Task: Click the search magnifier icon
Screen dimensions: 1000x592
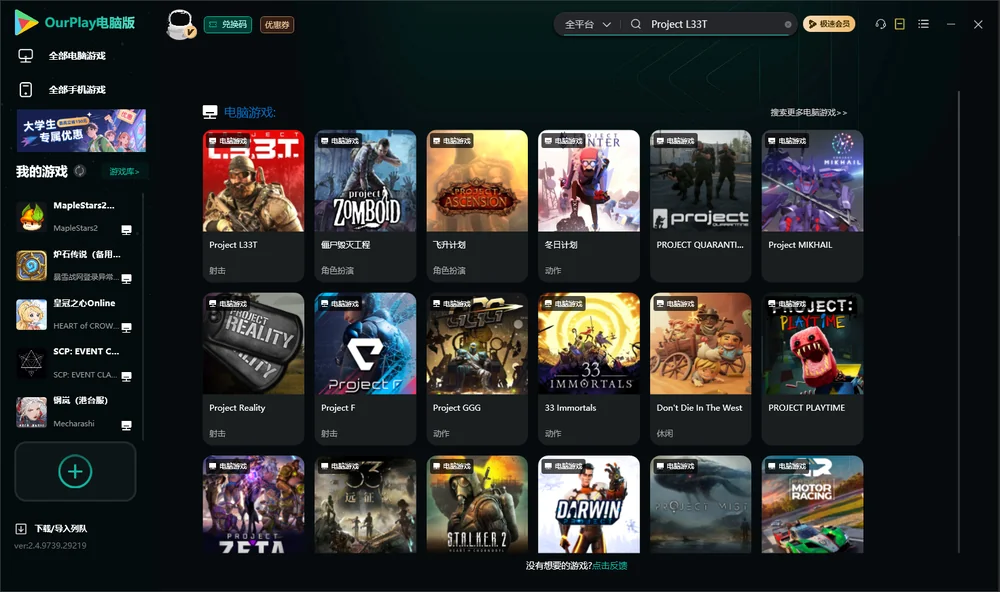Action: click(x=636, y=24)
